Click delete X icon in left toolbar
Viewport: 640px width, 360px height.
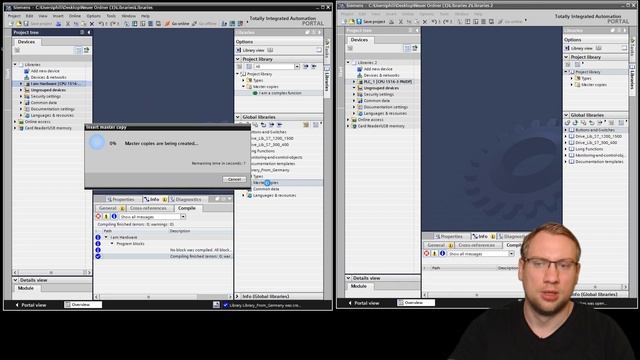[92, 24]
